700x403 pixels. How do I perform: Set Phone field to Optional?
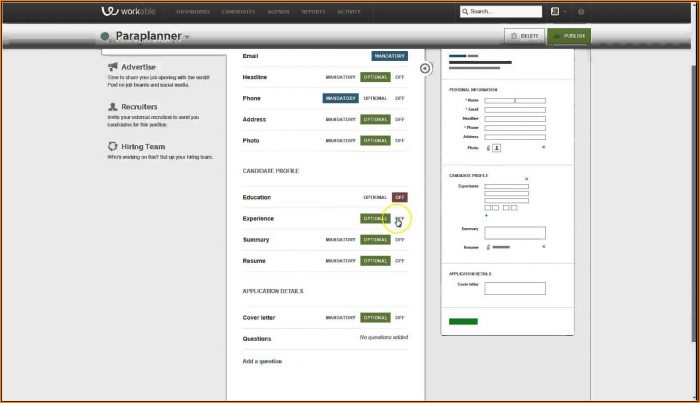click(x=375, y=98)
